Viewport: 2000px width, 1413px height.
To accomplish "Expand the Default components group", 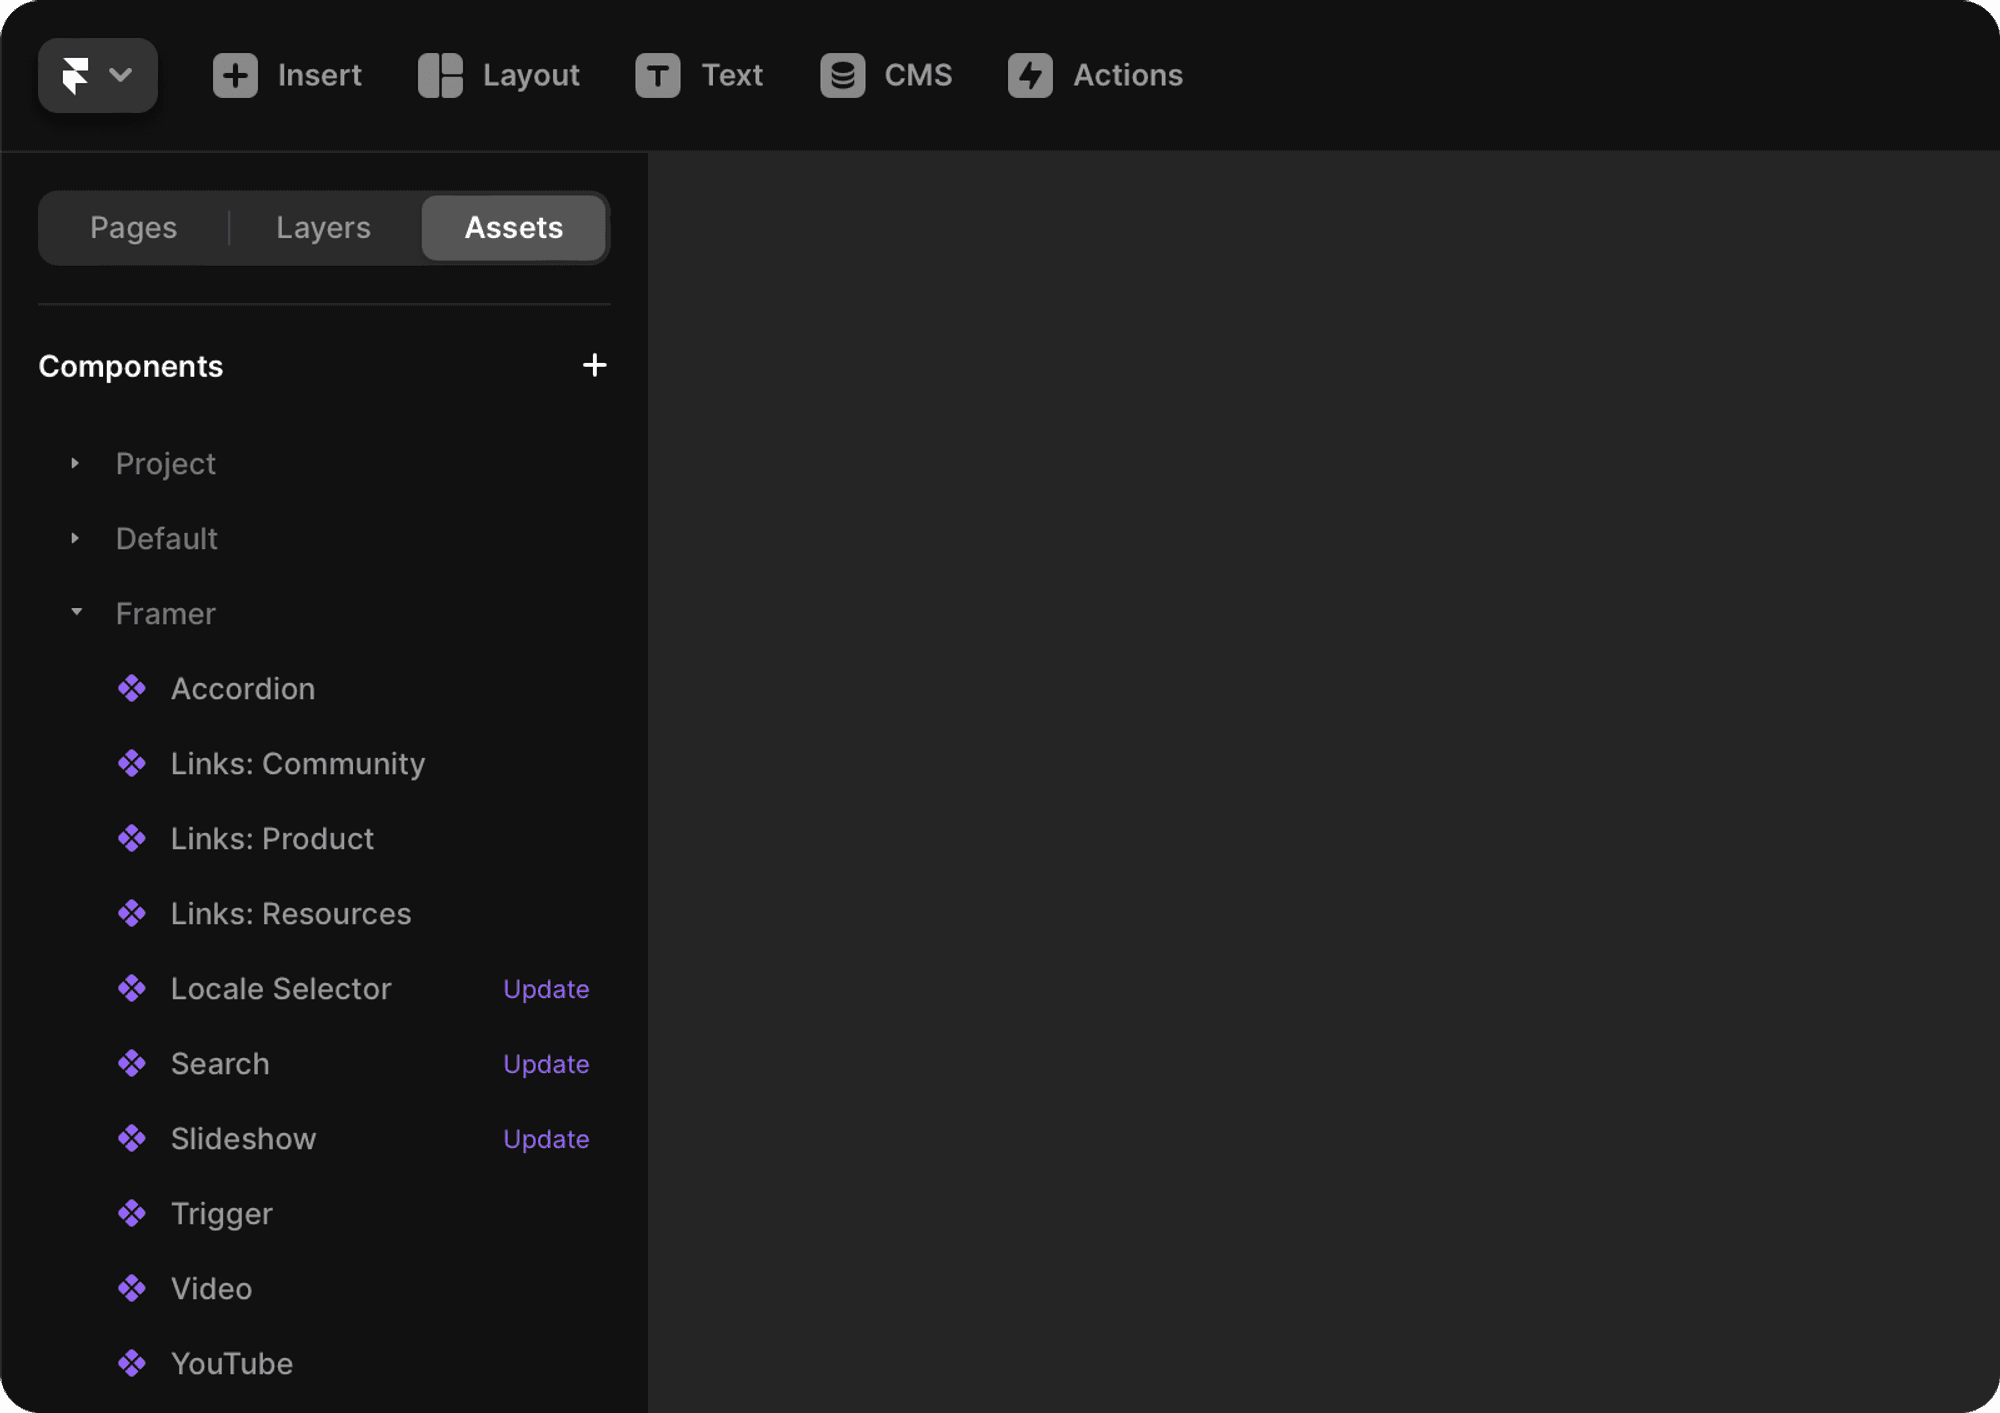I will coord(75,539).
